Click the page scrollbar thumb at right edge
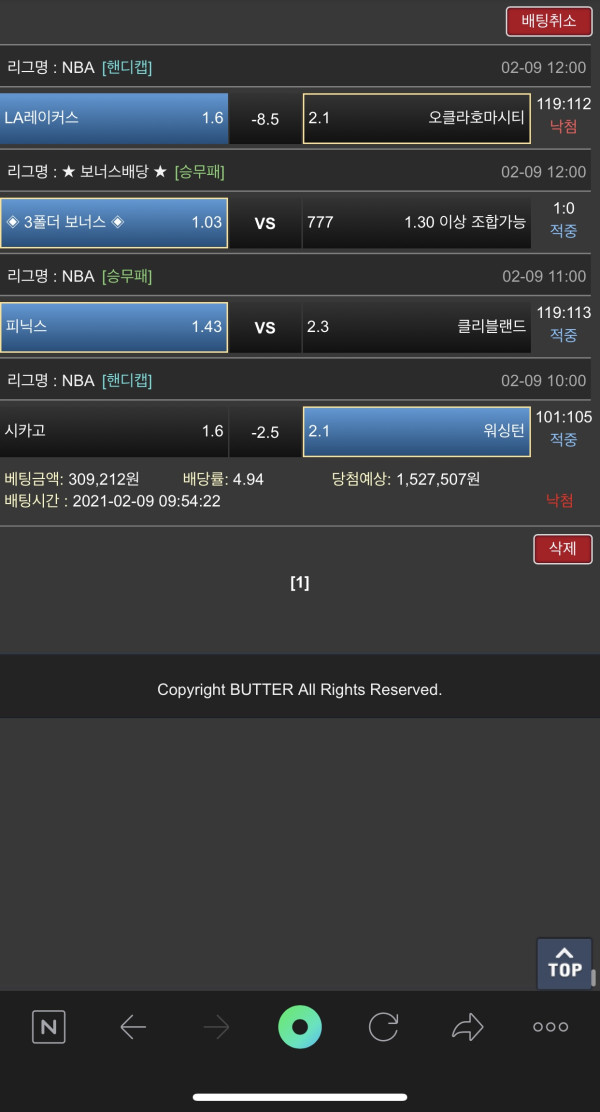 coord(593,978)
